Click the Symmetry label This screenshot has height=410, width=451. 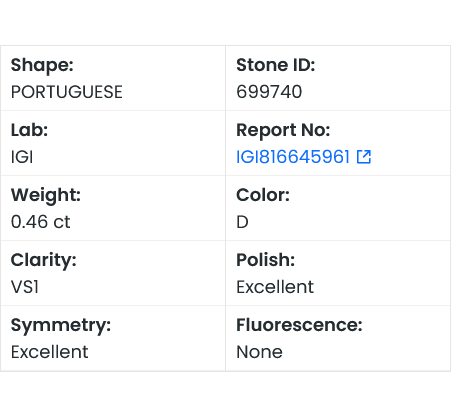pyautogui.click(x=61, y=325)
